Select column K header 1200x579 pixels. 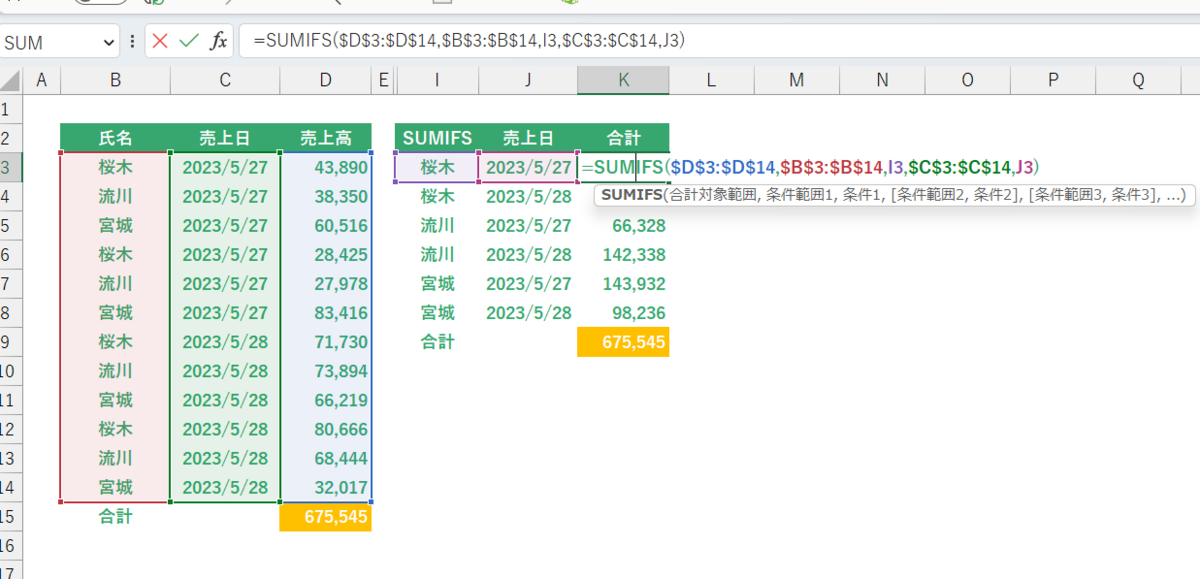623,80
